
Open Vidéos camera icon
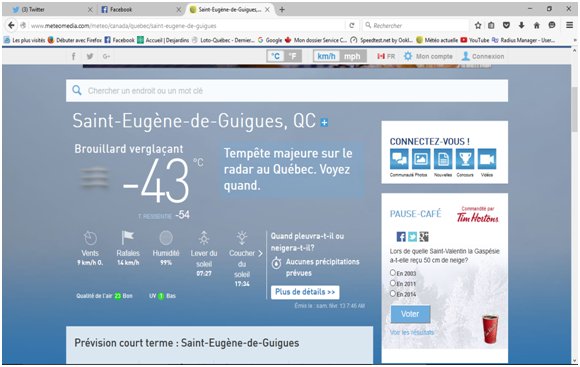coord(487,159)
